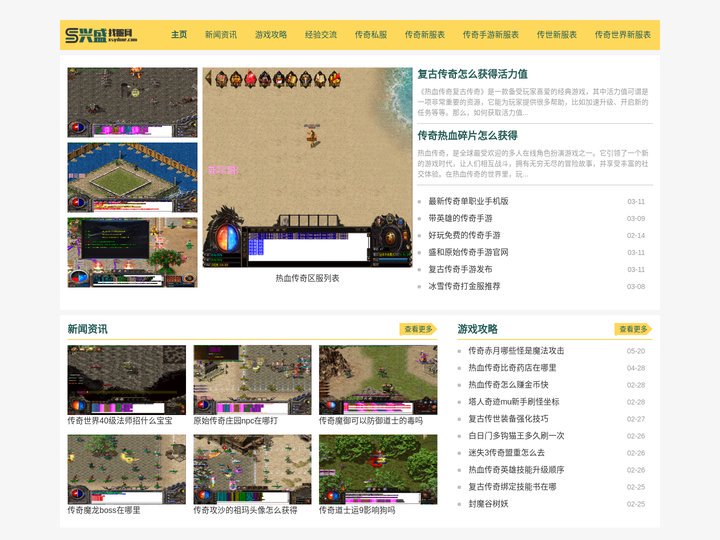Open 热血传奇比奇药店在哪里 guide
The image size is (720, 540).
coord(512,368)
